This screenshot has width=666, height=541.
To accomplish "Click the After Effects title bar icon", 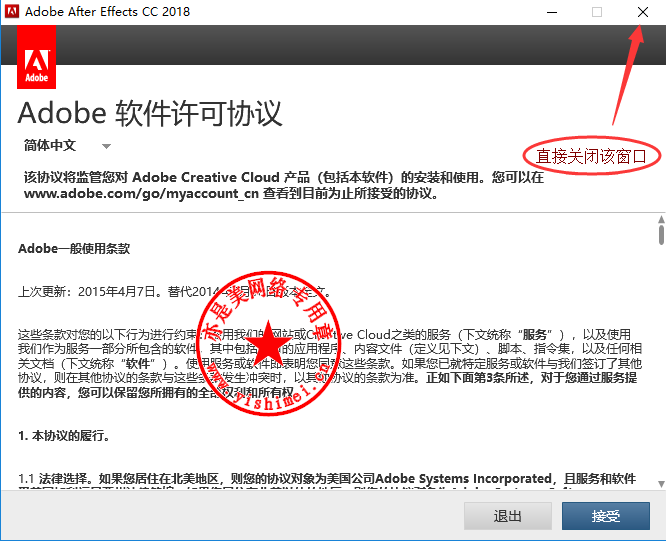I will (x=11, y=11).
